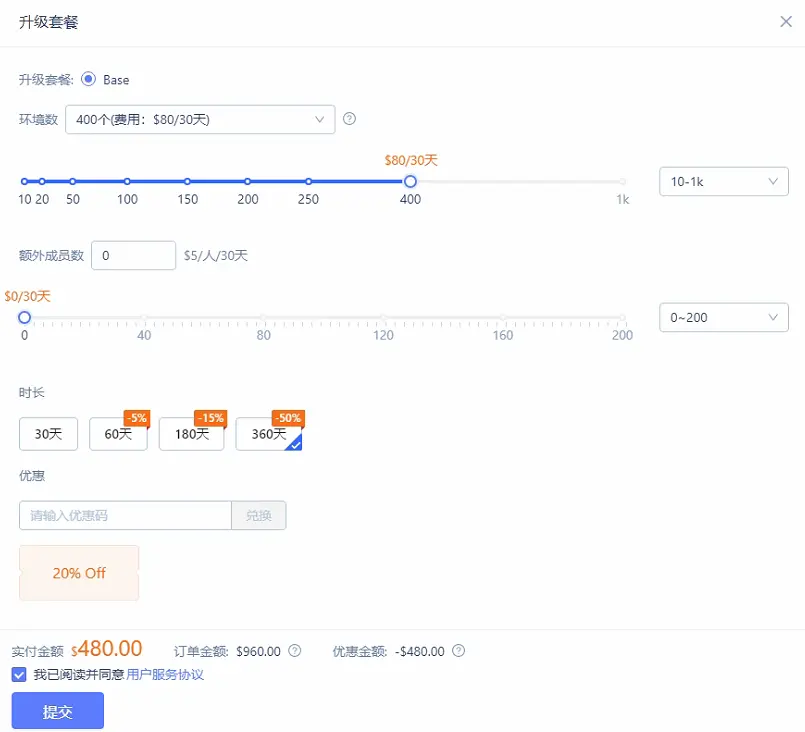Screen dimensions: 805x732
Task: Click the help icon next to 环境数
Action: 349,119
